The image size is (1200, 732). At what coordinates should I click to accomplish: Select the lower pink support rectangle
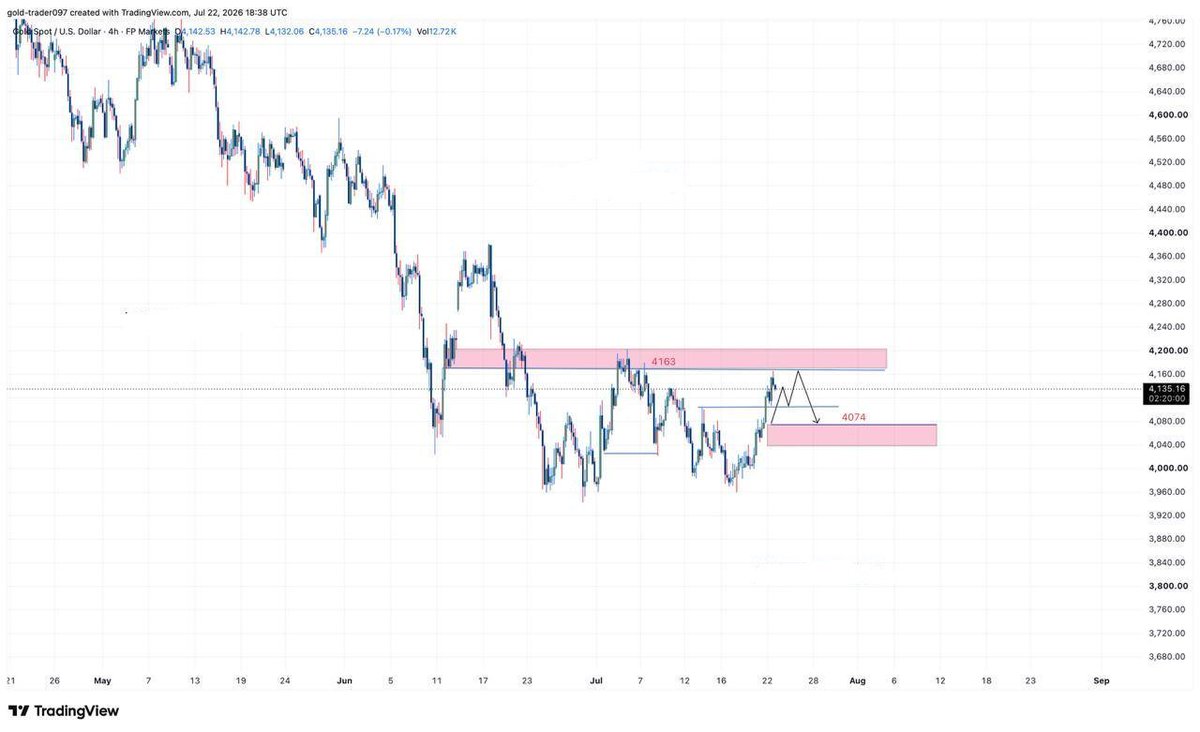click(852, 434)
